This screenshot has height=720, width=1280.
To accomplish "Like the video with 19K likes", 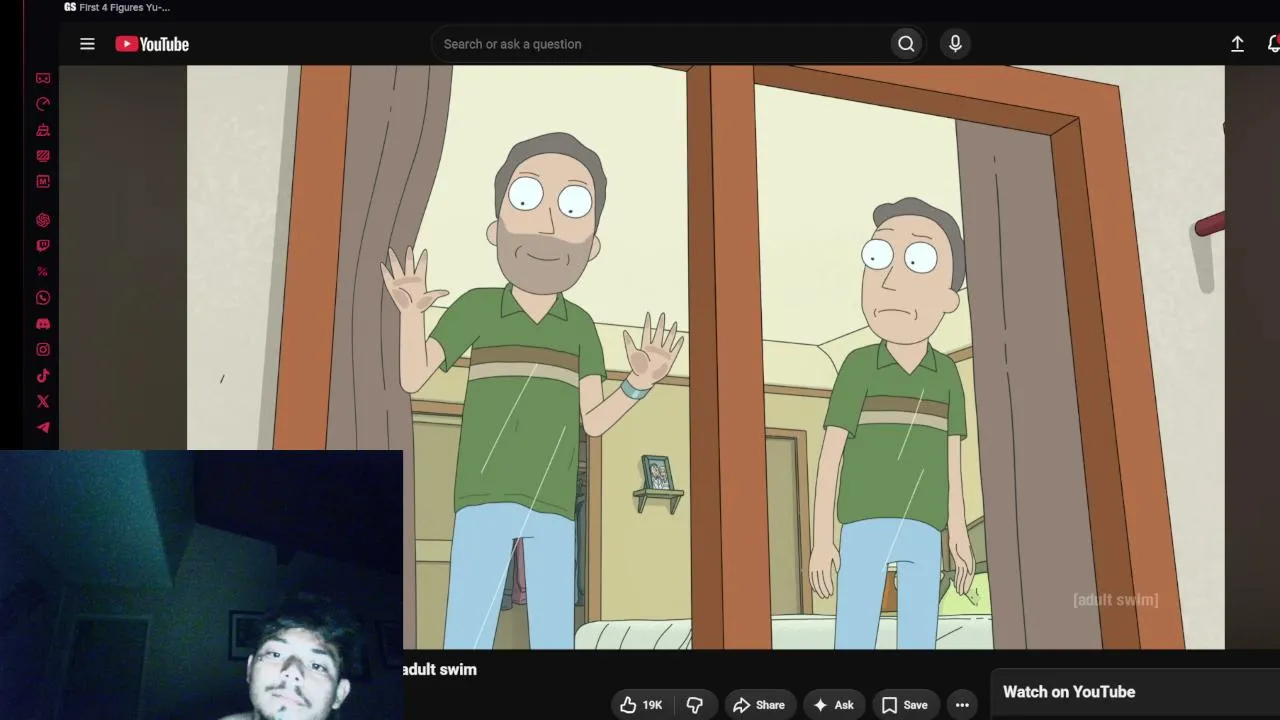I will 641,705.
